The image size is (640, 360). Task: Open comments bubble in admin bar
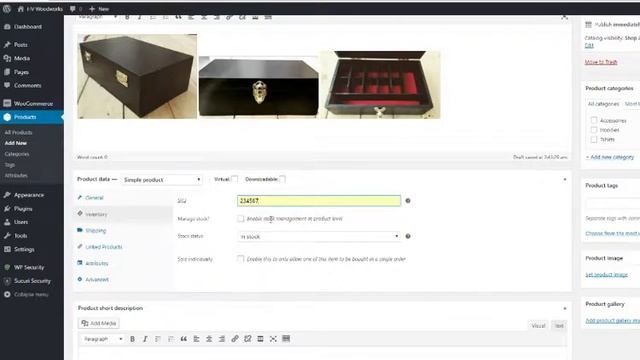click(76, 9)
